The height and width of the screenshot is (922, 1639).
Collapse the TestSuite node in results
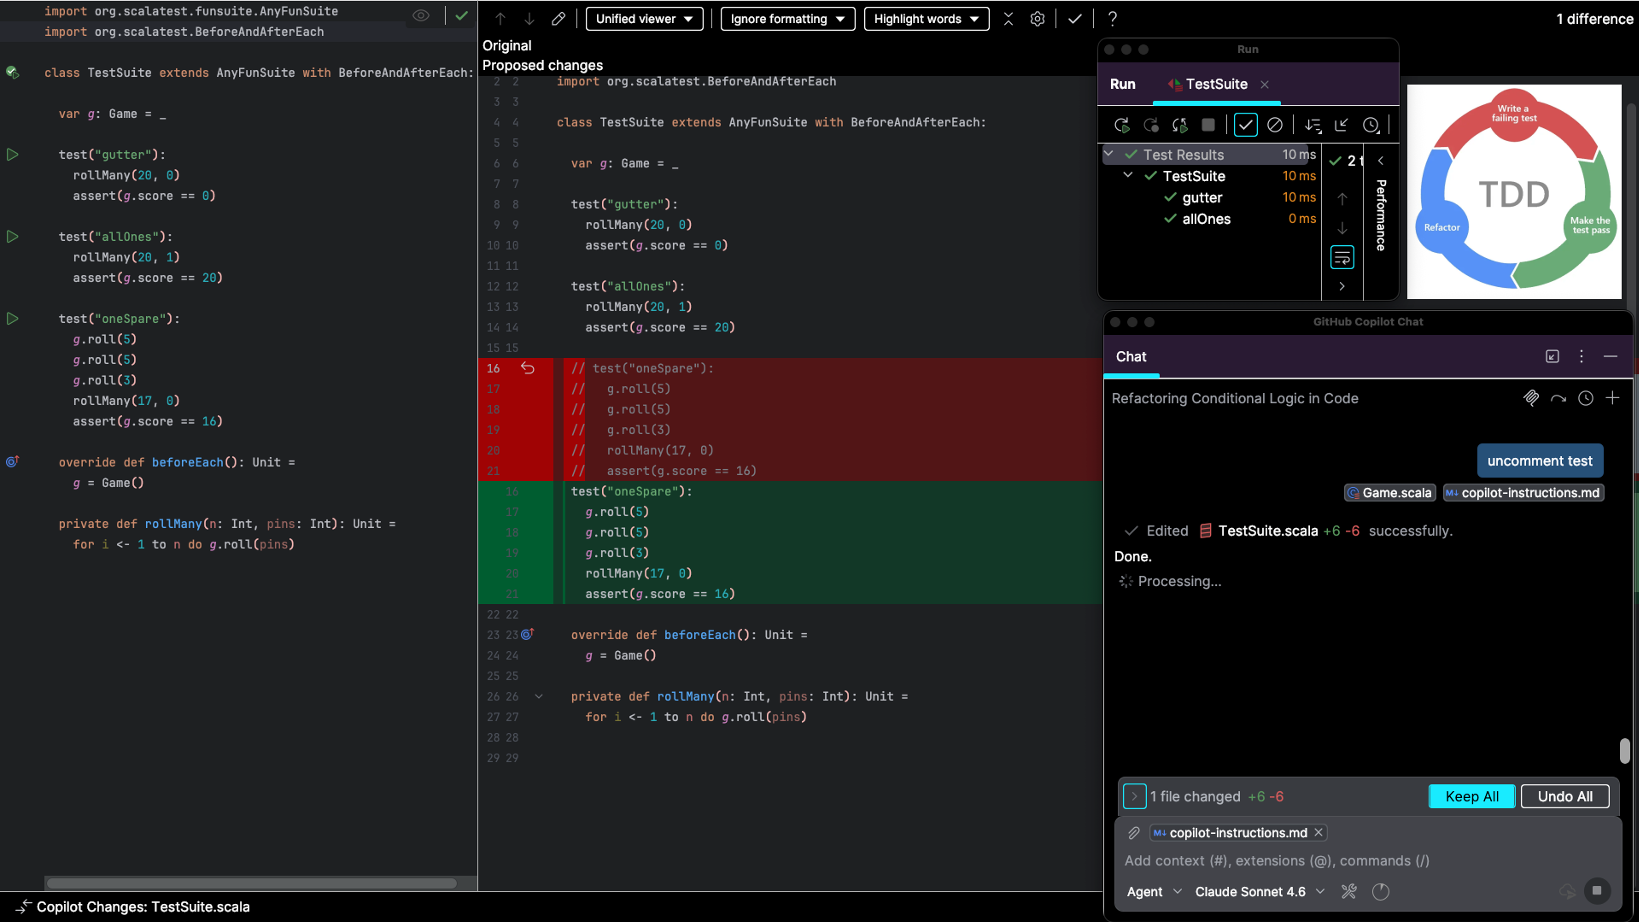tap(1128, 176)
